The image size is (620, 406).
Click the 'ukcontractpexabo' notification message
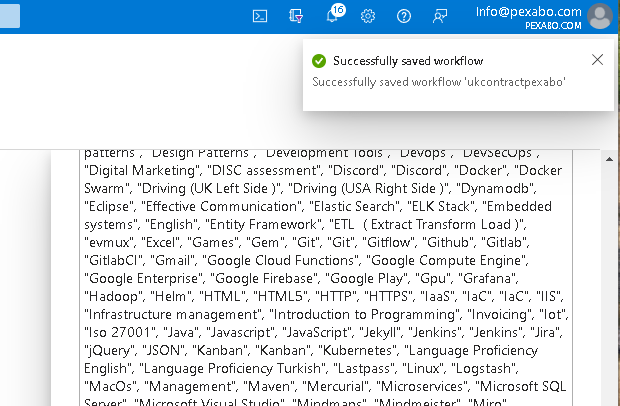point(439,82)
